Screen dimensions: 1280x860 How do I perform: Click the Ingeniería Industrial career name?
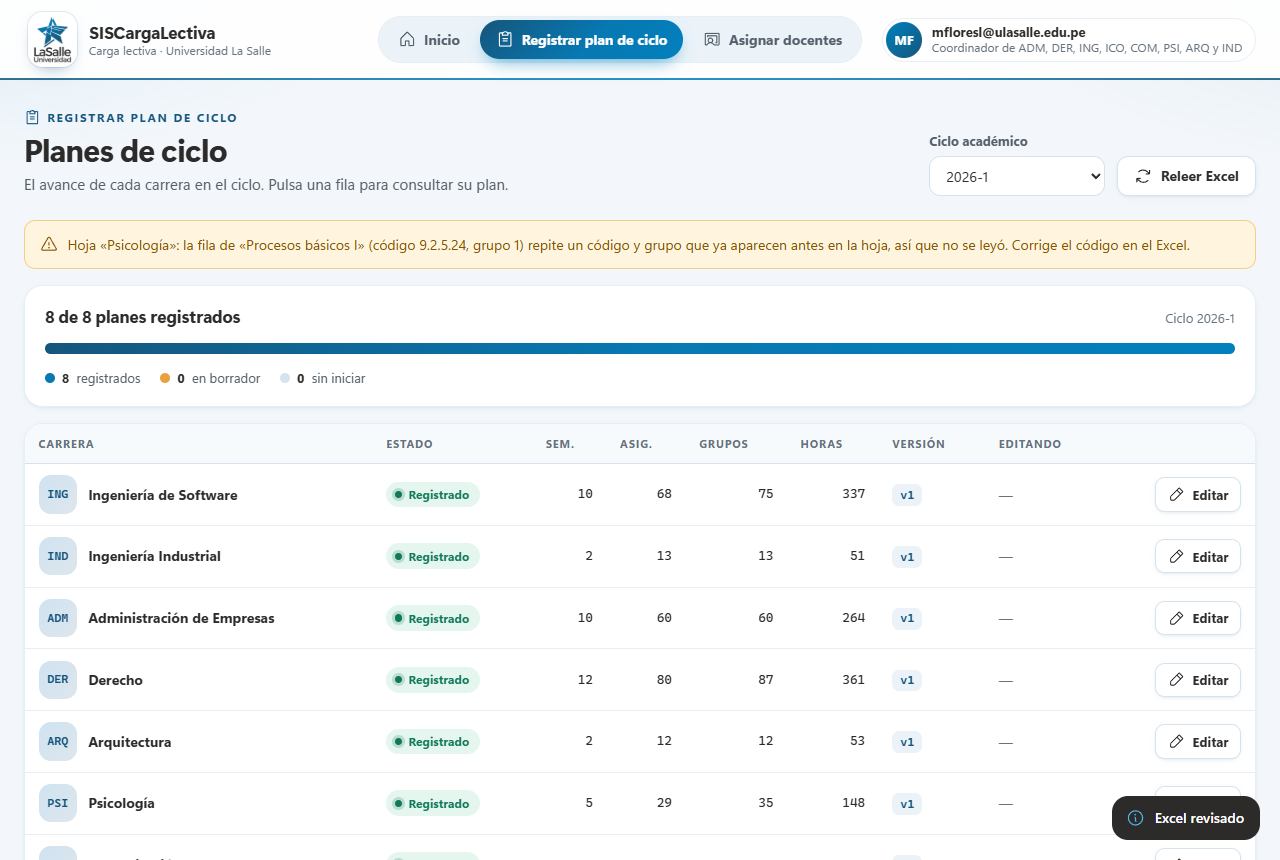tap(154, 556)
